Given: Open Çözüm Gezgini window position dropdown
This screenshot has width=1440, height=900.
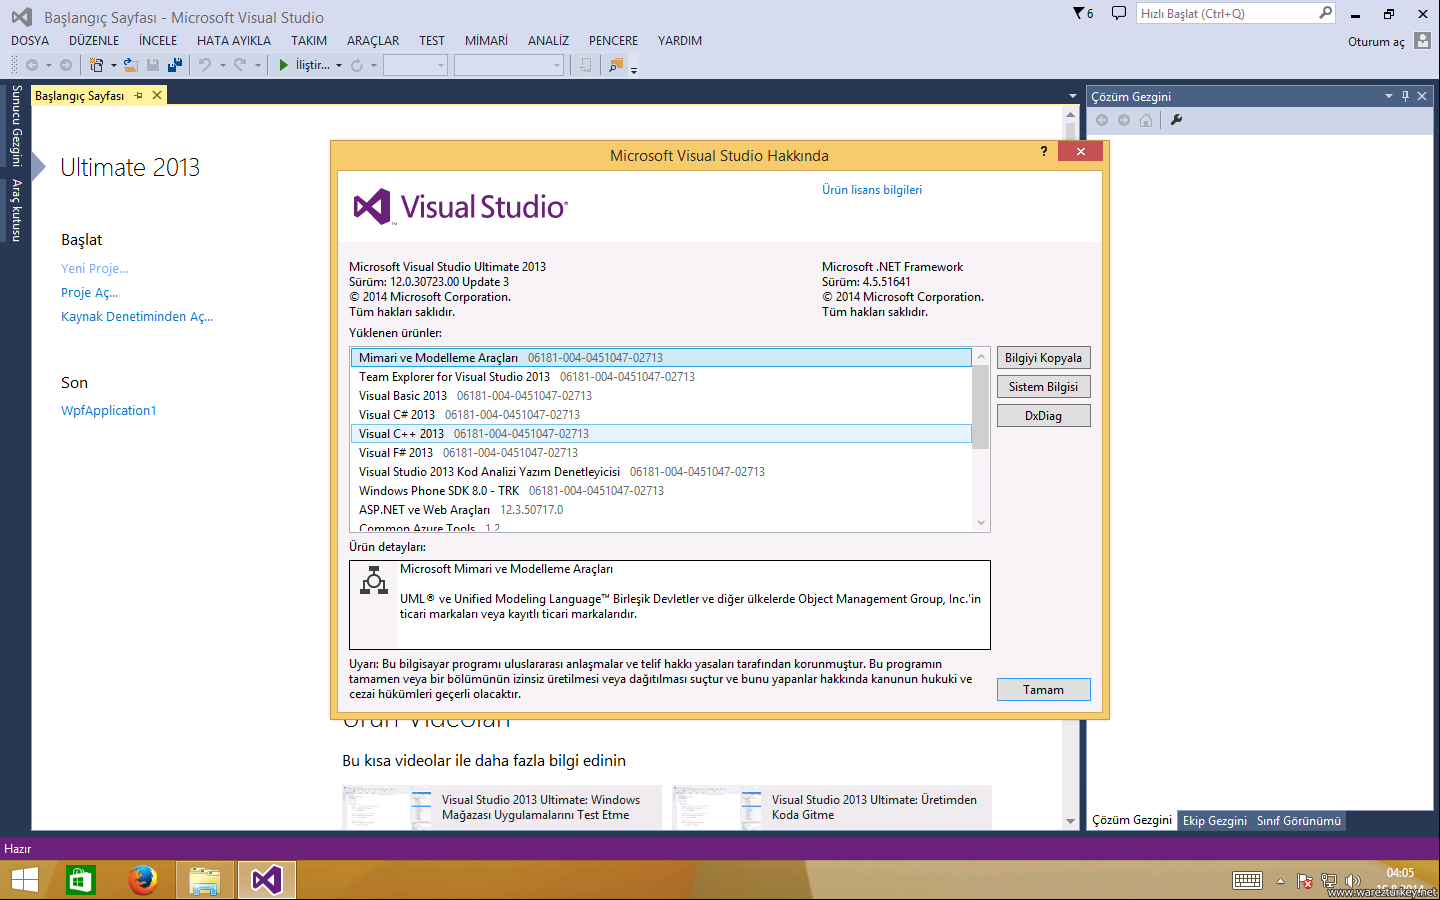Looking at the screenshot, I should click(1389, 96).
